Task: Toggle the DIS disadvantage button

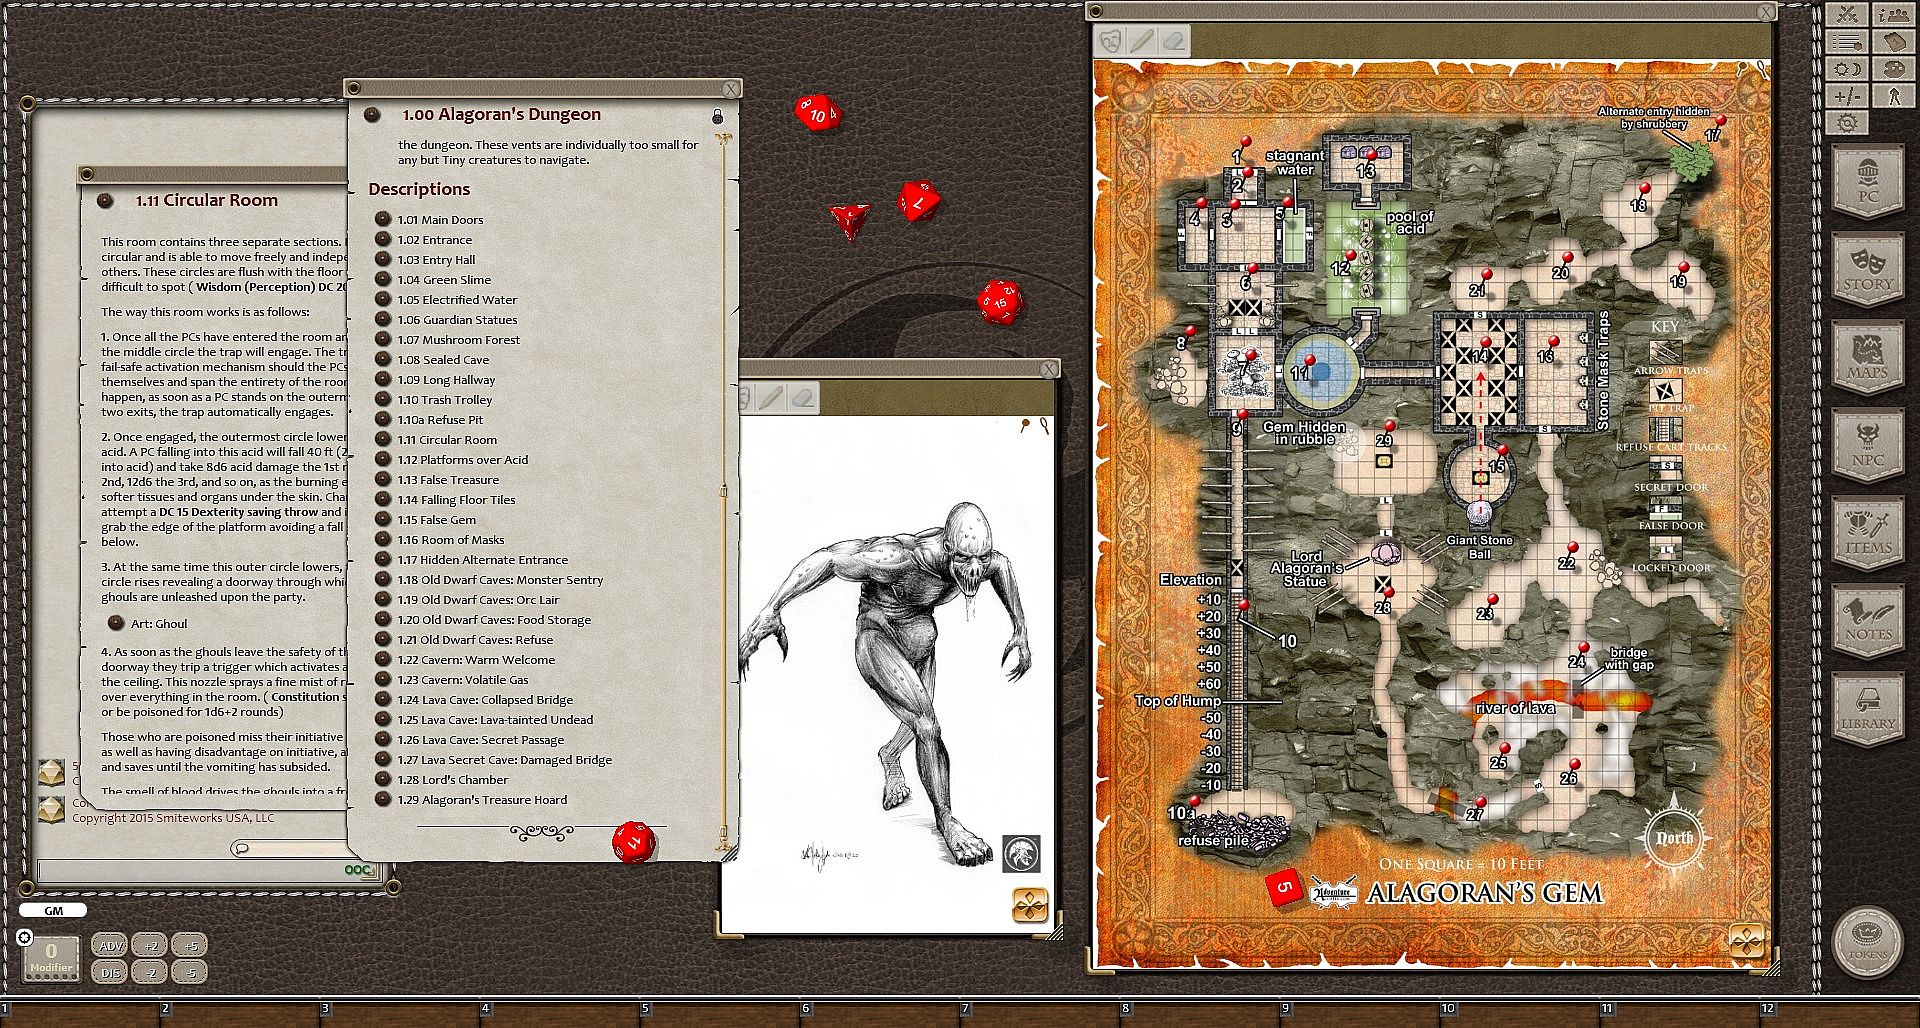Action: tap(110, 971)
